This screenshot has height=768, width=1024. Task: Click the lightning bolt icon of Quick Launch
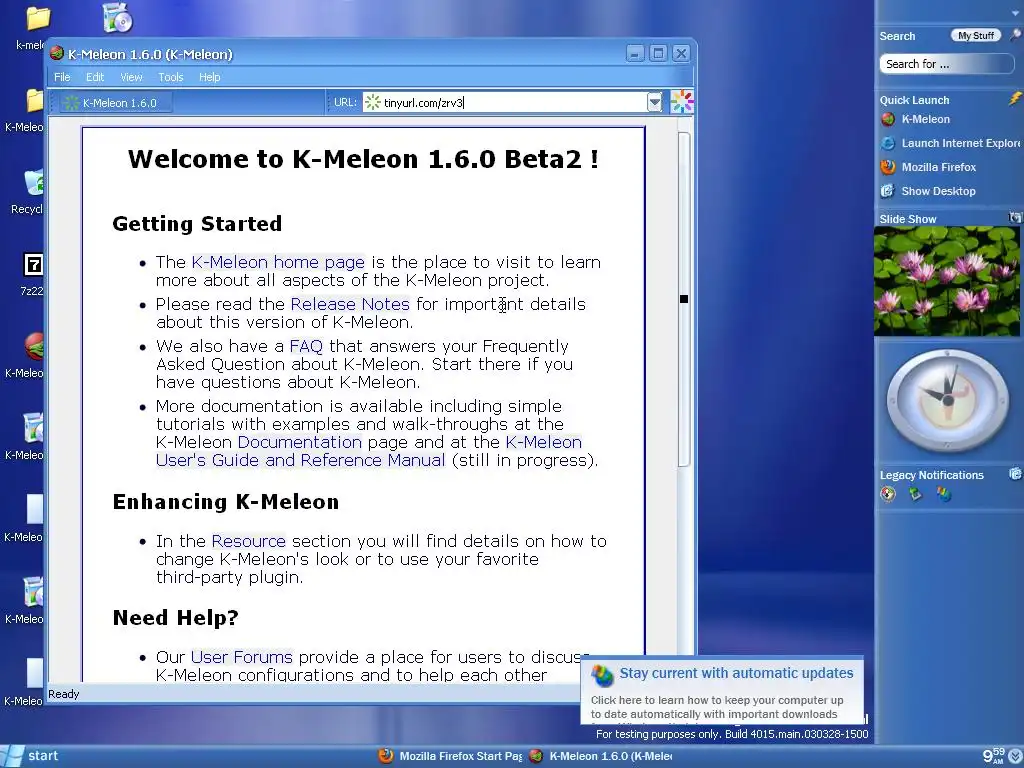coord(1015,99)
